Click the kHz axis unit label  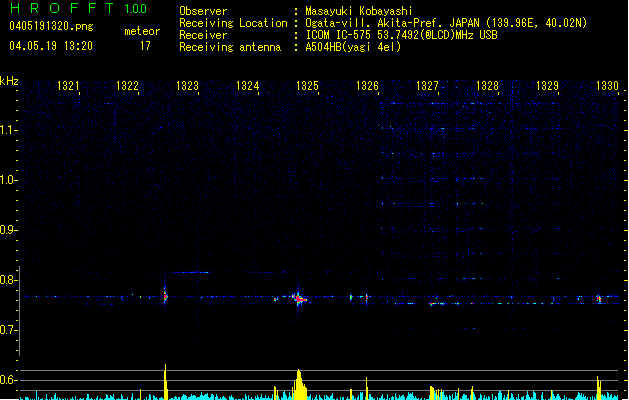pyautogui.click(x=9, y=81)
